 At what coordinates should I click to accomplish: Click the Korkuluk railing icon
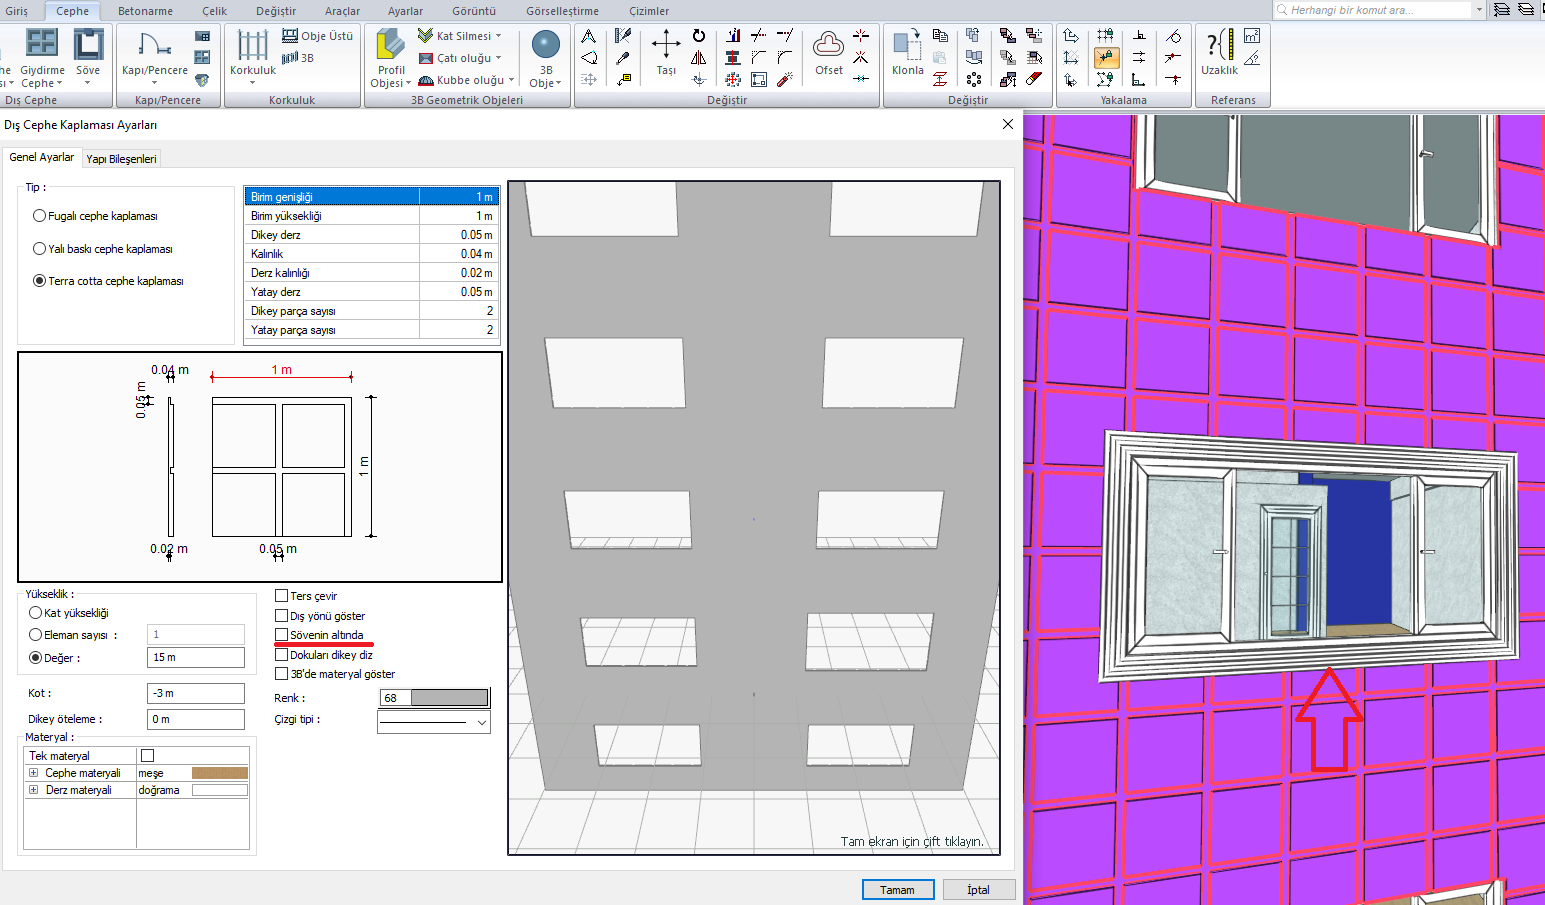point(252,46)
